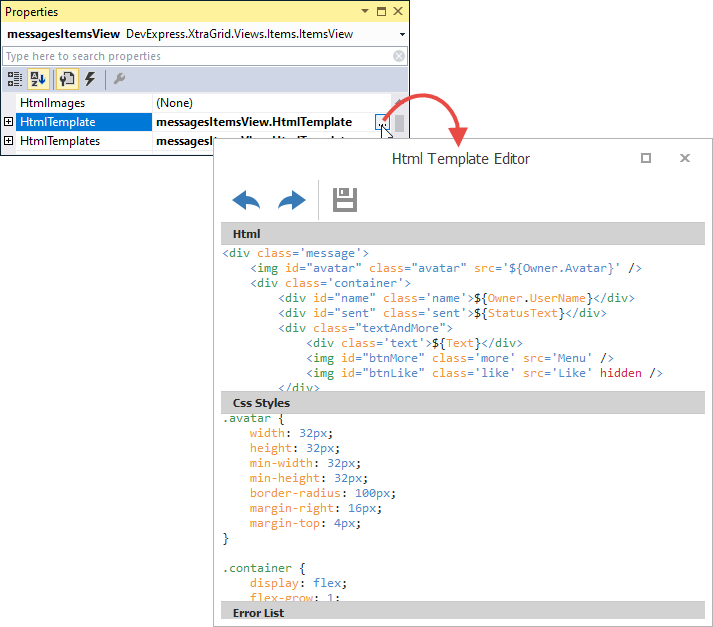Open the messagesItemsView object dropdown

(x=402, y=35)
